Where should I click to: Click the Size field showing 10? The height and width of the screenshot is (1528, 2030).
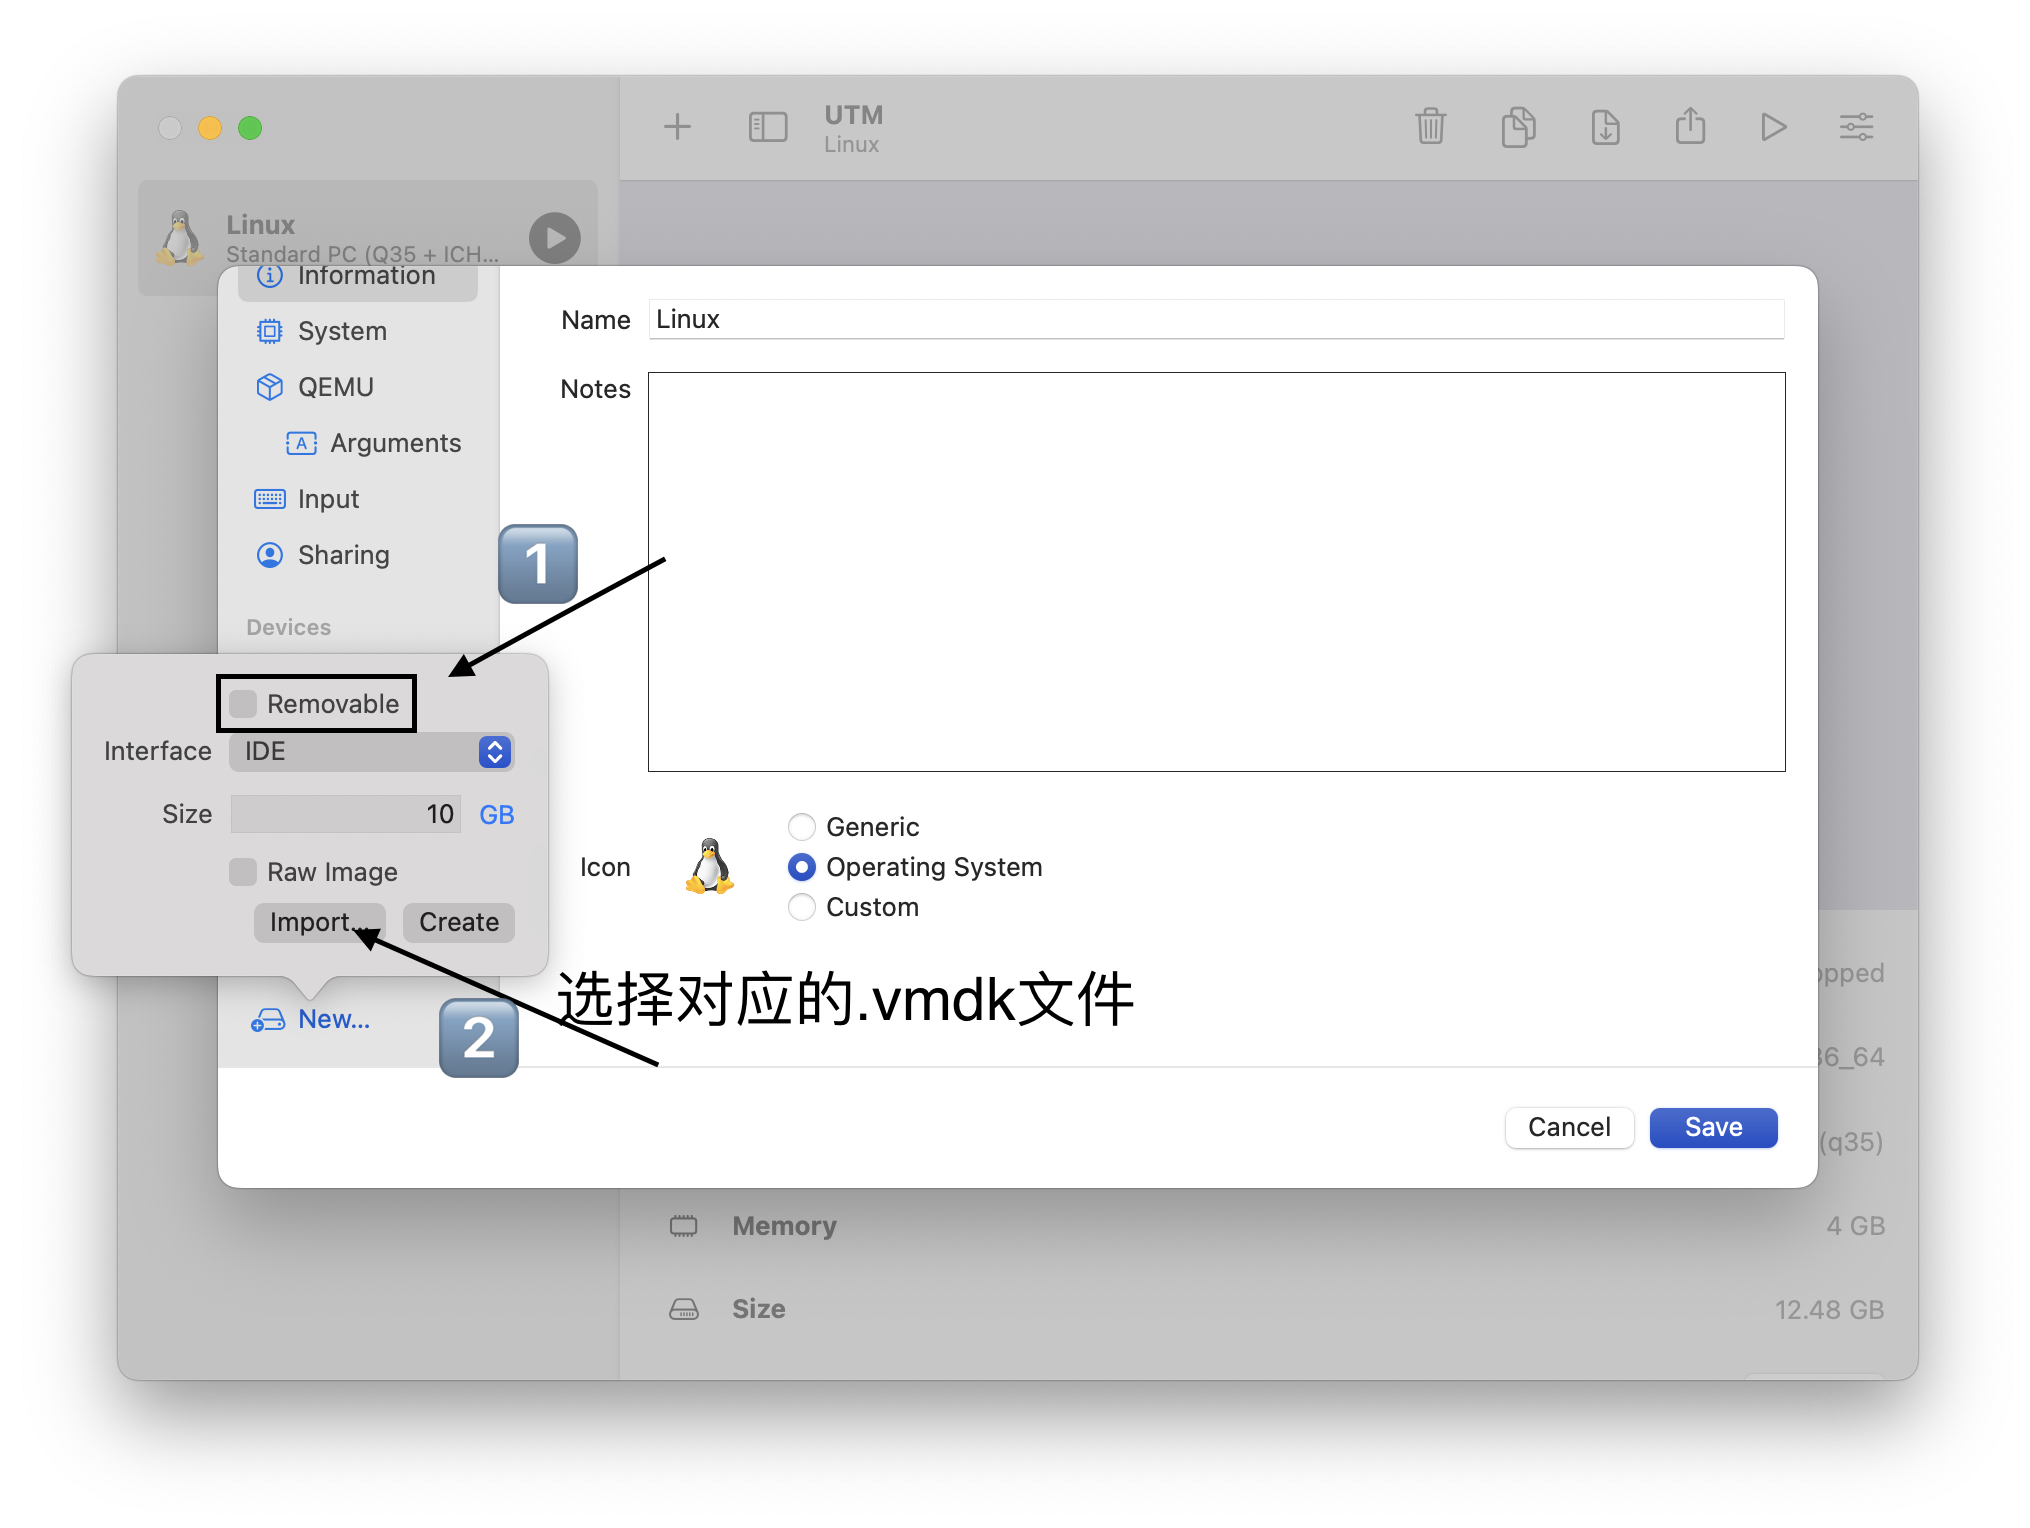pos(345,814)
